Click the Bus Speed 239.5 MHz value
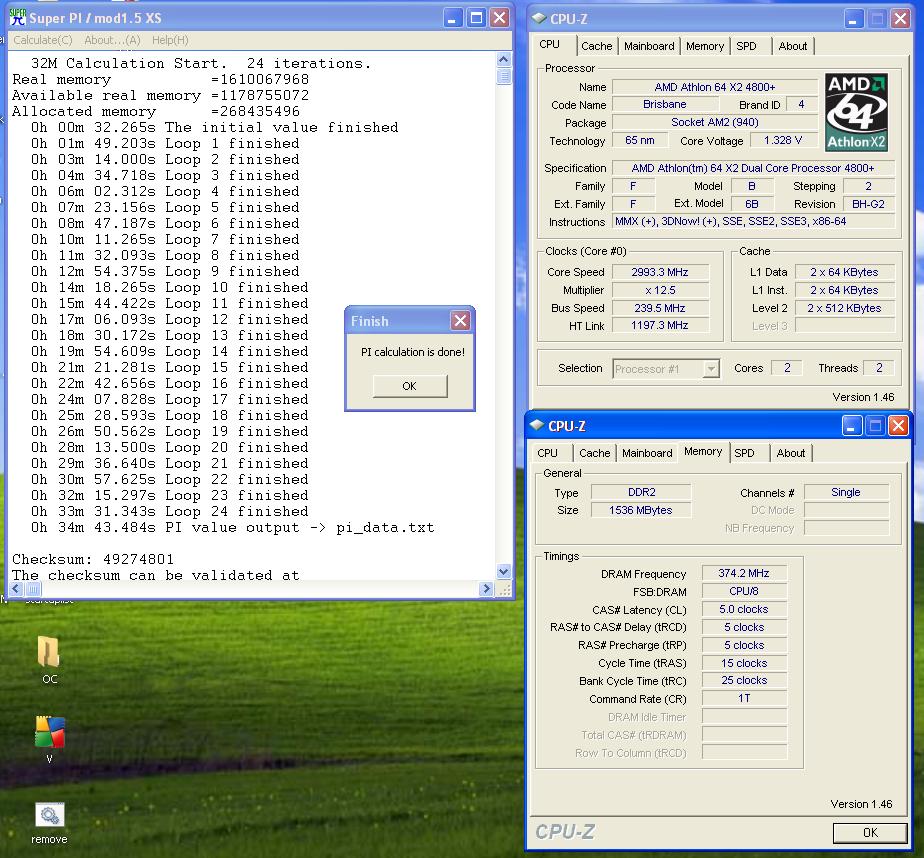The image size is (924, 858). click(x=660, y=308)
